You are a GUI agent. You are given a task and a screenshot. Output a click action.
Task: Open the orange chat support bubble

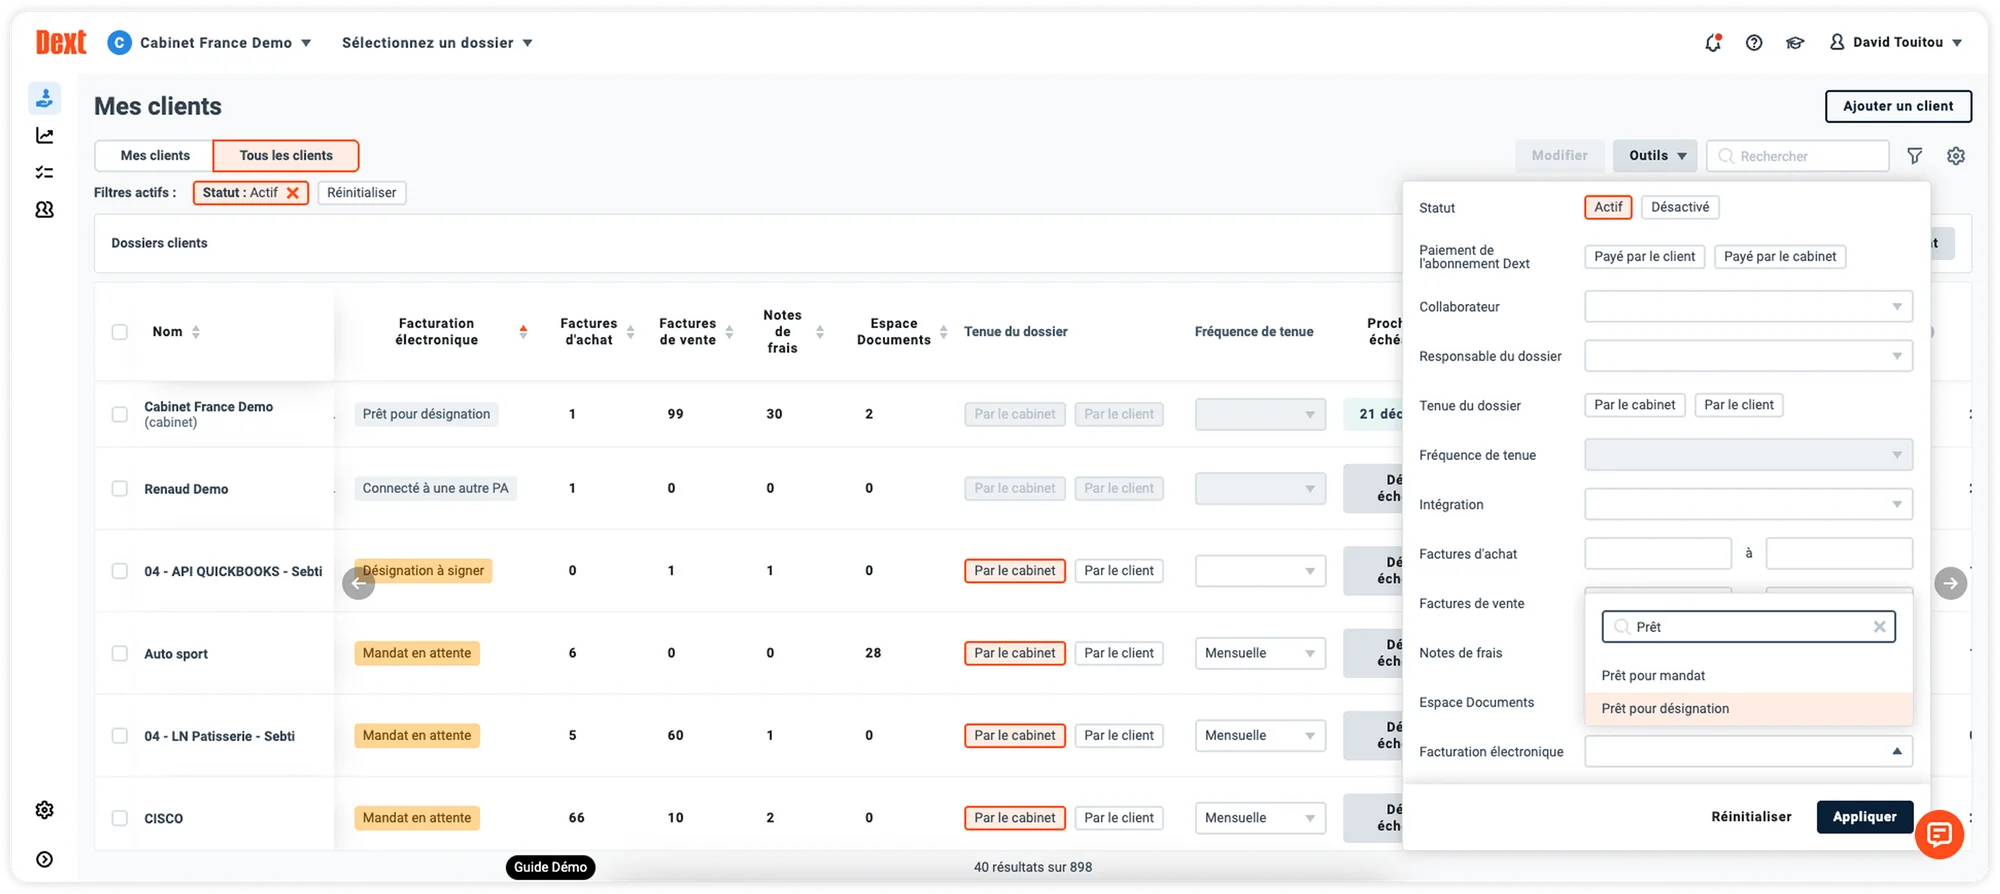(1939, 834)
